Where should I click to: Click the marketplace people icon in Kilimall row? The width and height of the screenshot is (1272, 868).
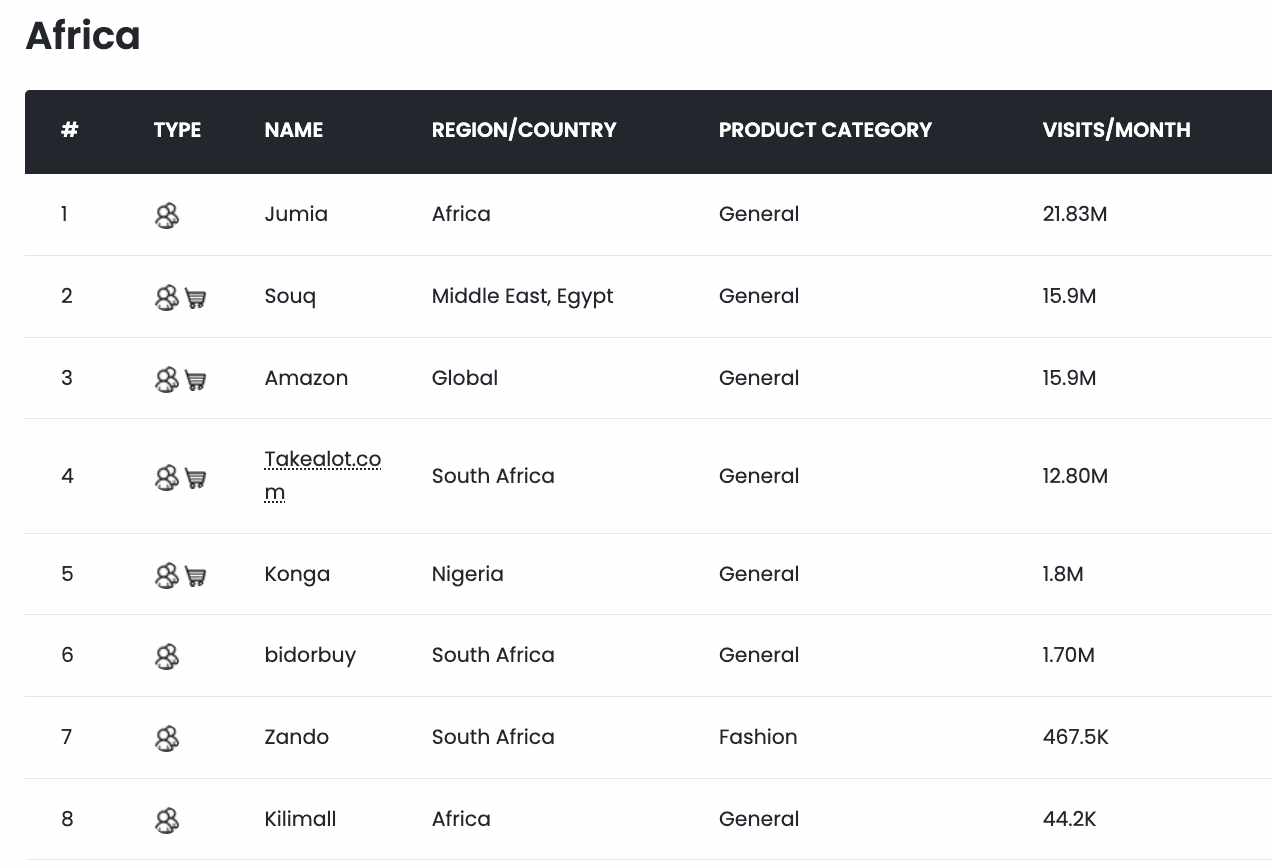click(167, 821)
